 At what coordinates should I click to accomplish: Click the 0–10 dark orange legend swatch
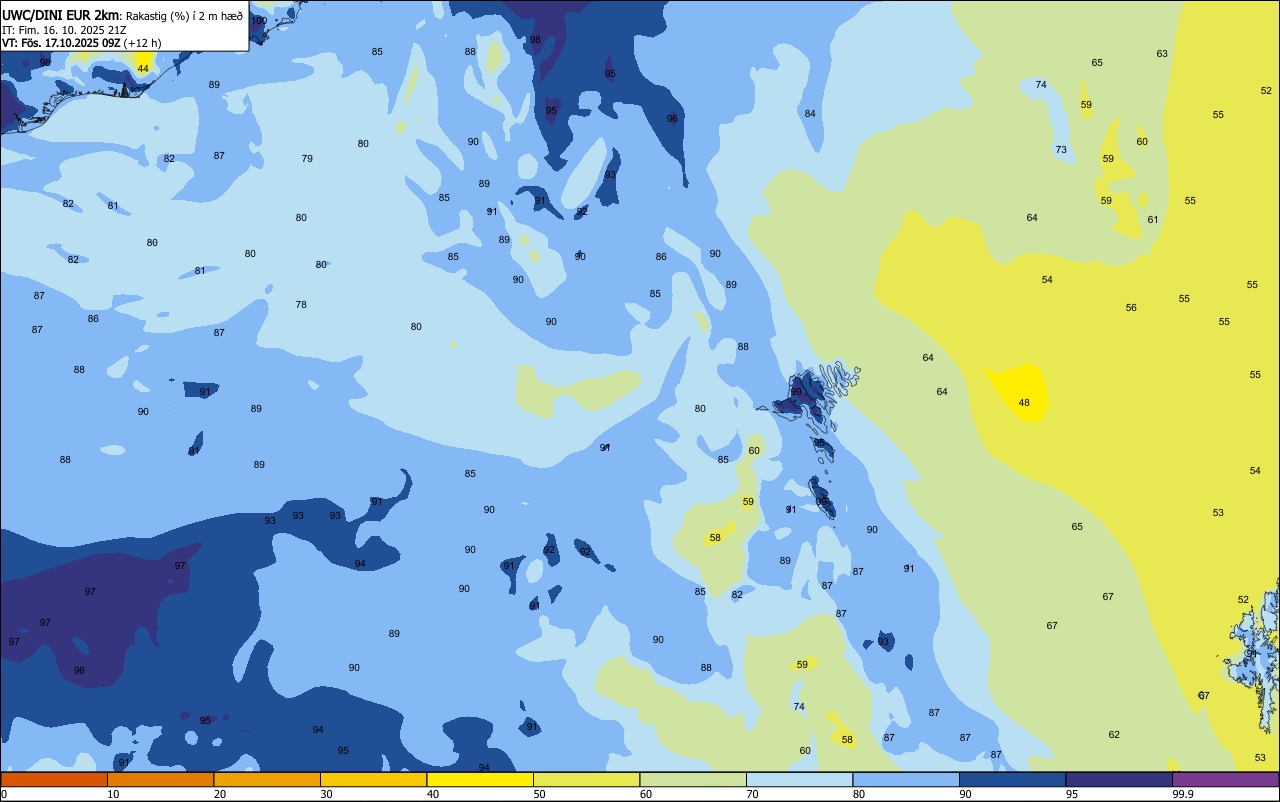[x=54, y=779]
